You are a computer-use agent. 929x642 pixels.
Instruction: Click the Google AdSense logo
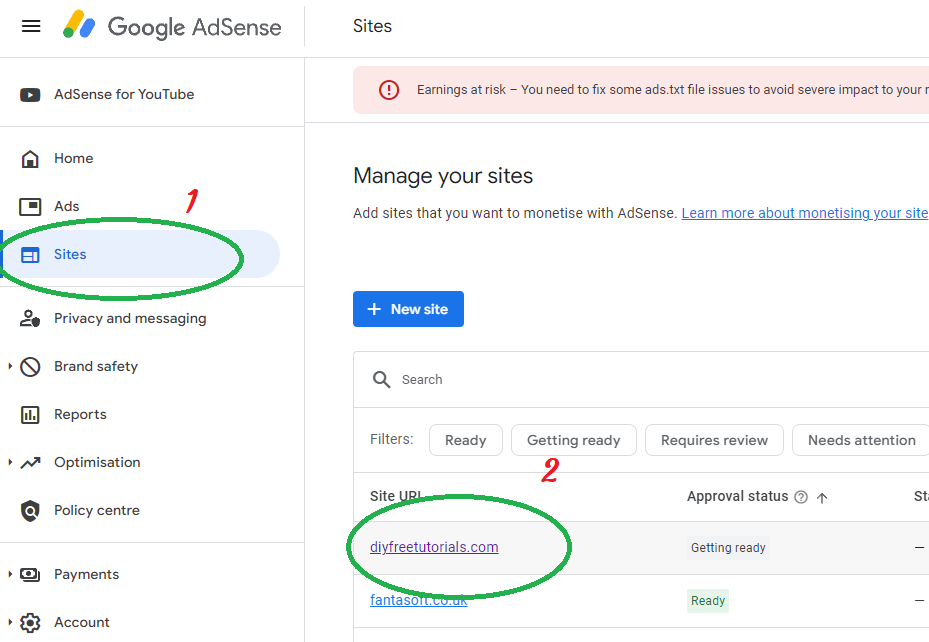pos(172,26)
